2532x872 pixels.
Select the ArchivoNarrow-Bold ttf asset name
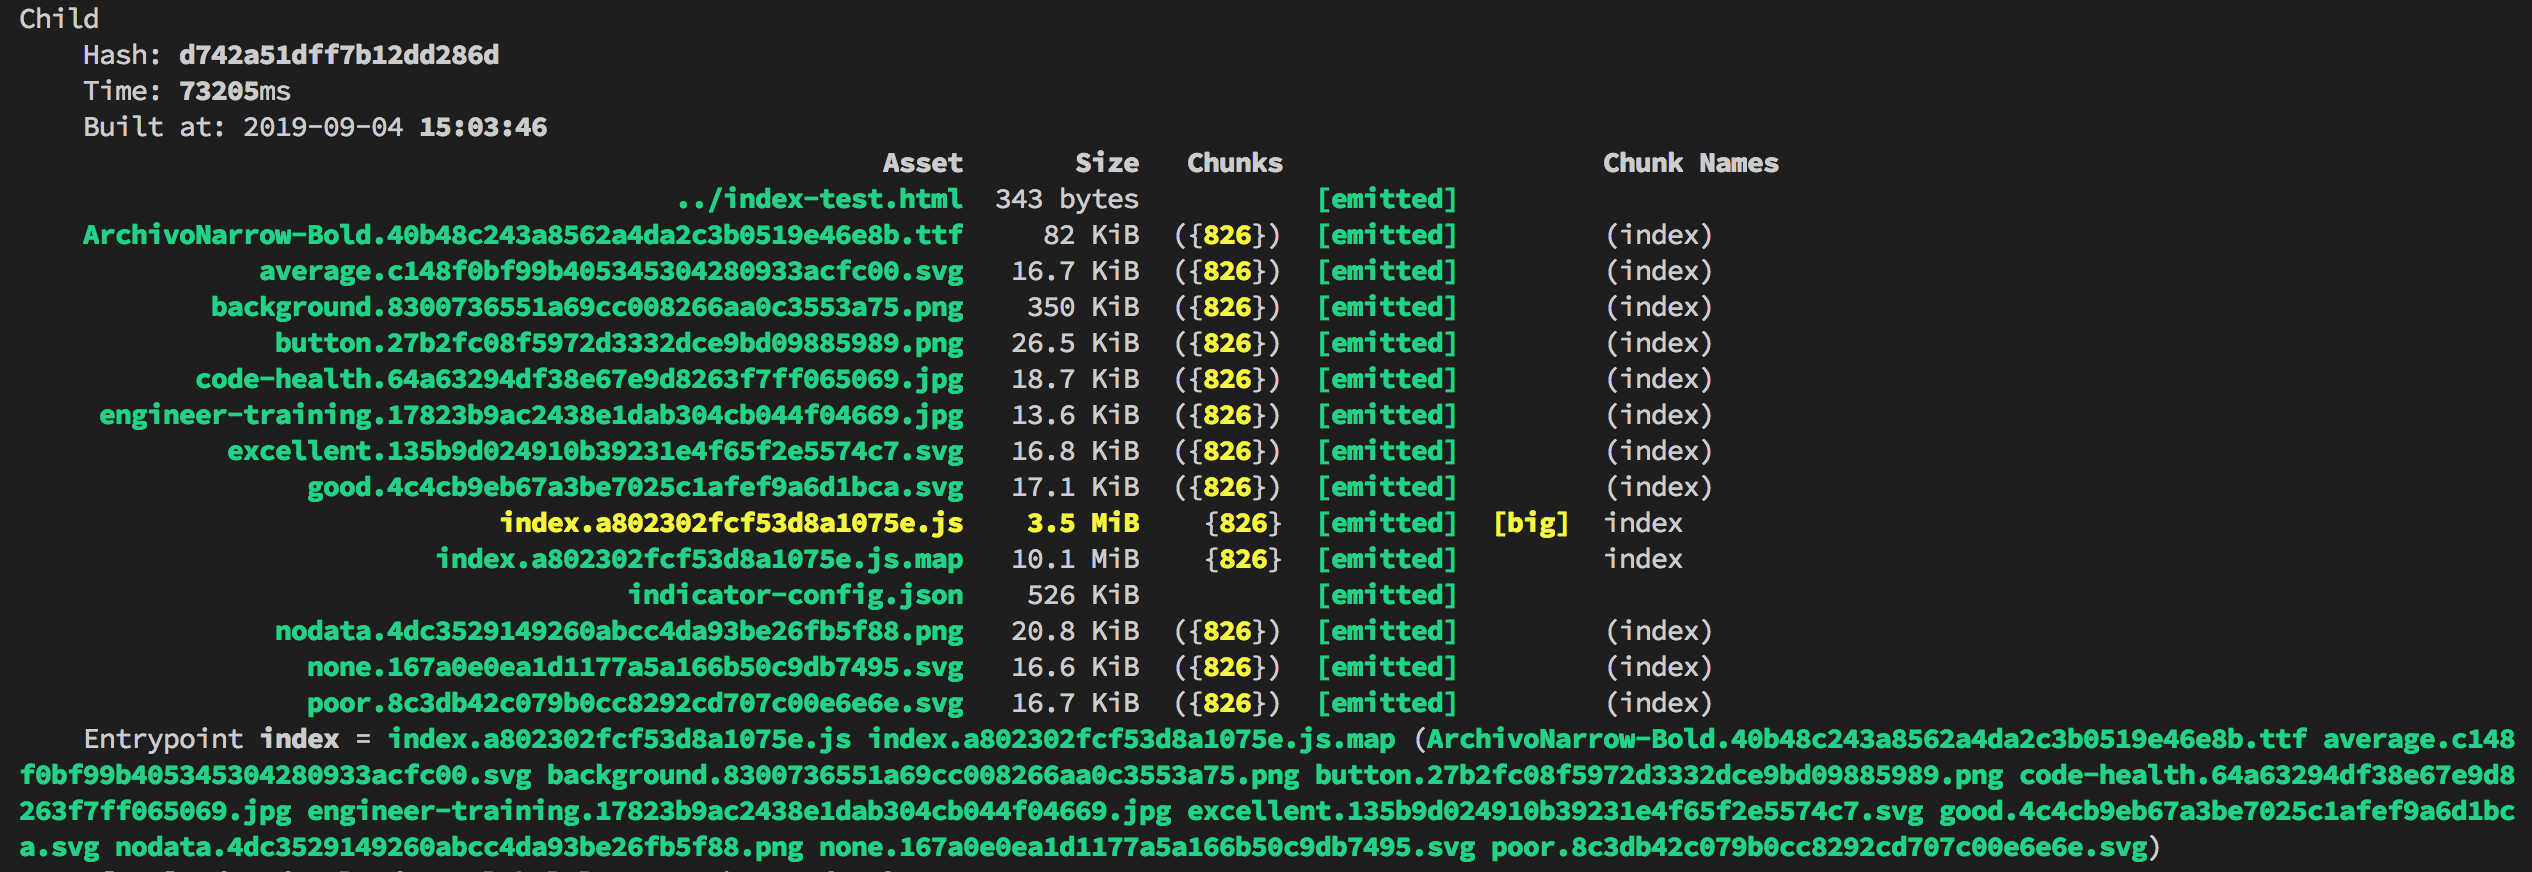pyautogui.click(x=523, y=235)
